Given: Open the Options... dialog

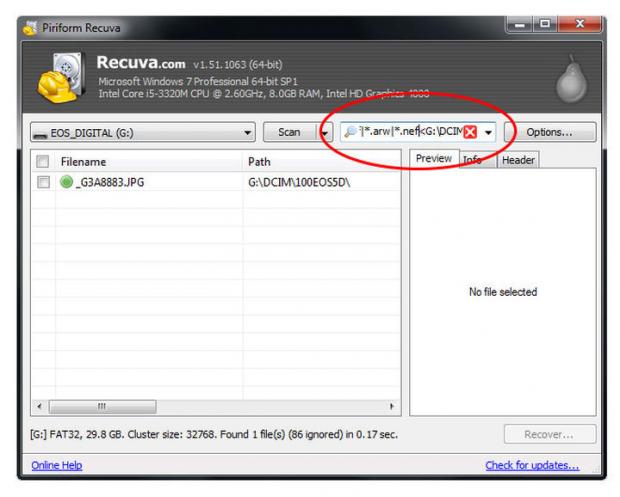Looking at the screenshot, I should pyautogui.click(x=549, y=132).
